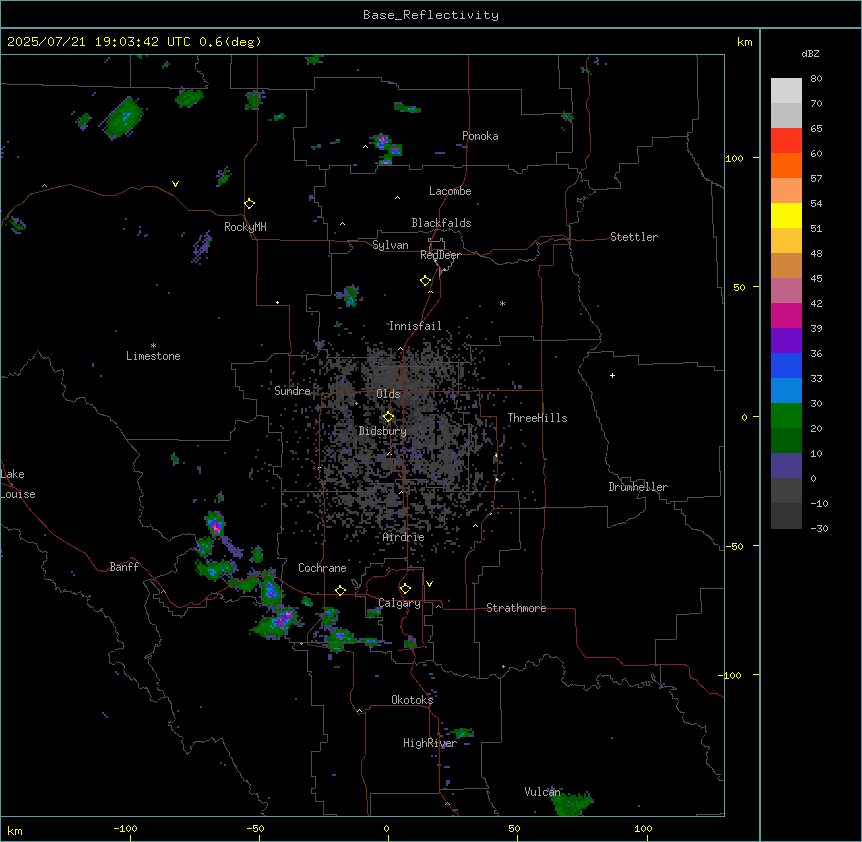This screenshot has width=862, height=842.
Task: Click the Olds label
Action: (388, 394)
